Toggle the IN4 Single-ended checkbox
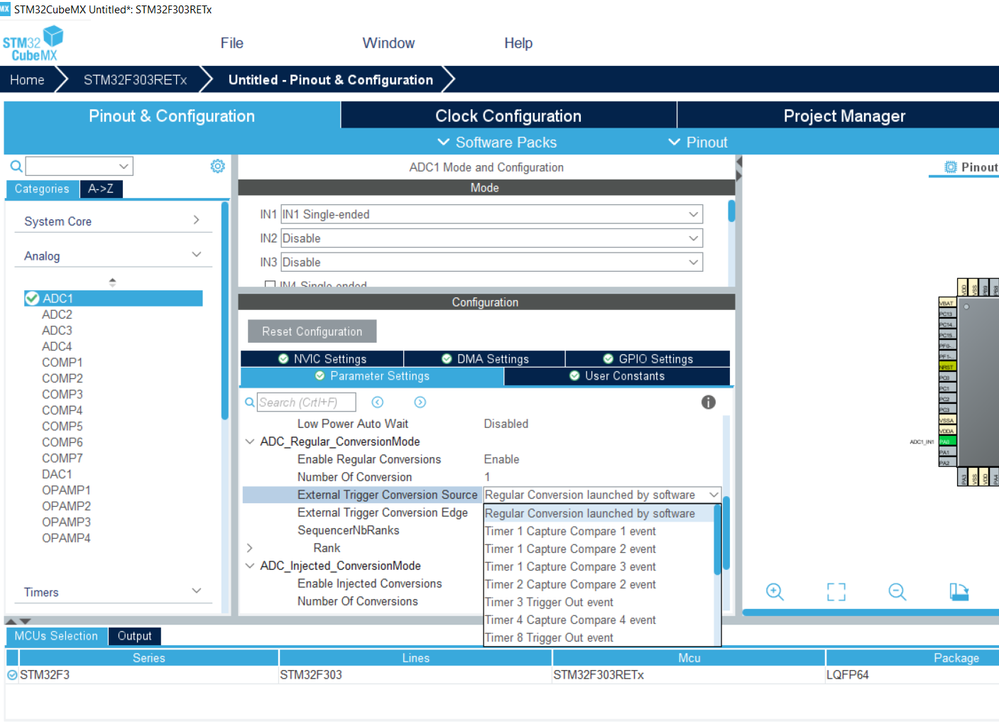Screen dimensions: 999x726 coord(270,285)
